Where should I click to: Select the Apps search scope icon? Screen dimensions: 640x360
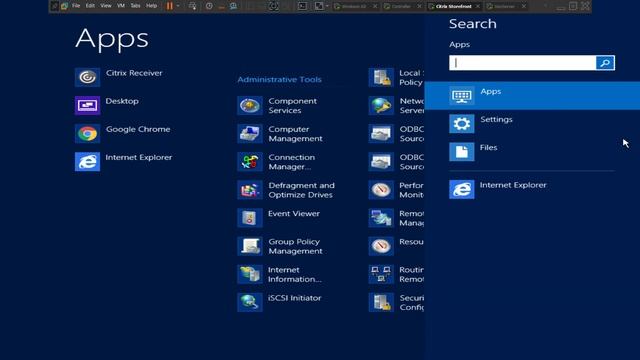[462, 96]
